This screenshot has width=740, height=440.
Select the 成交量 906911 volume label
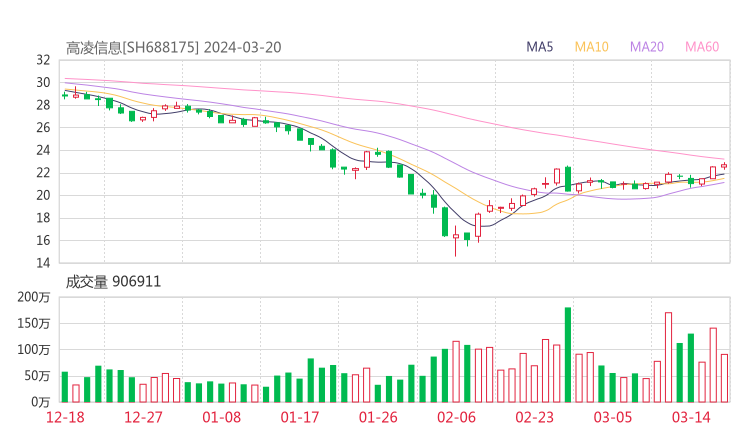[x=113, y=282]
